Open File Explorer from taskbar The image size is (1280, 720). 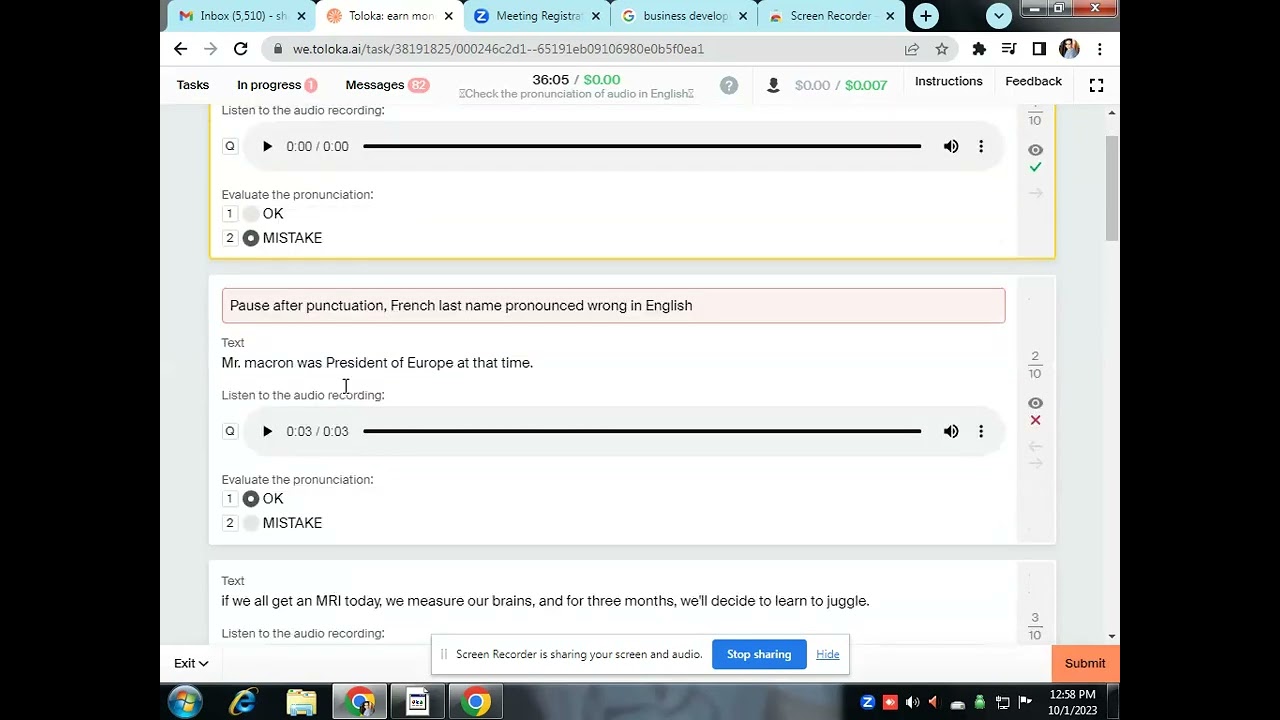(x=301, y=702)
